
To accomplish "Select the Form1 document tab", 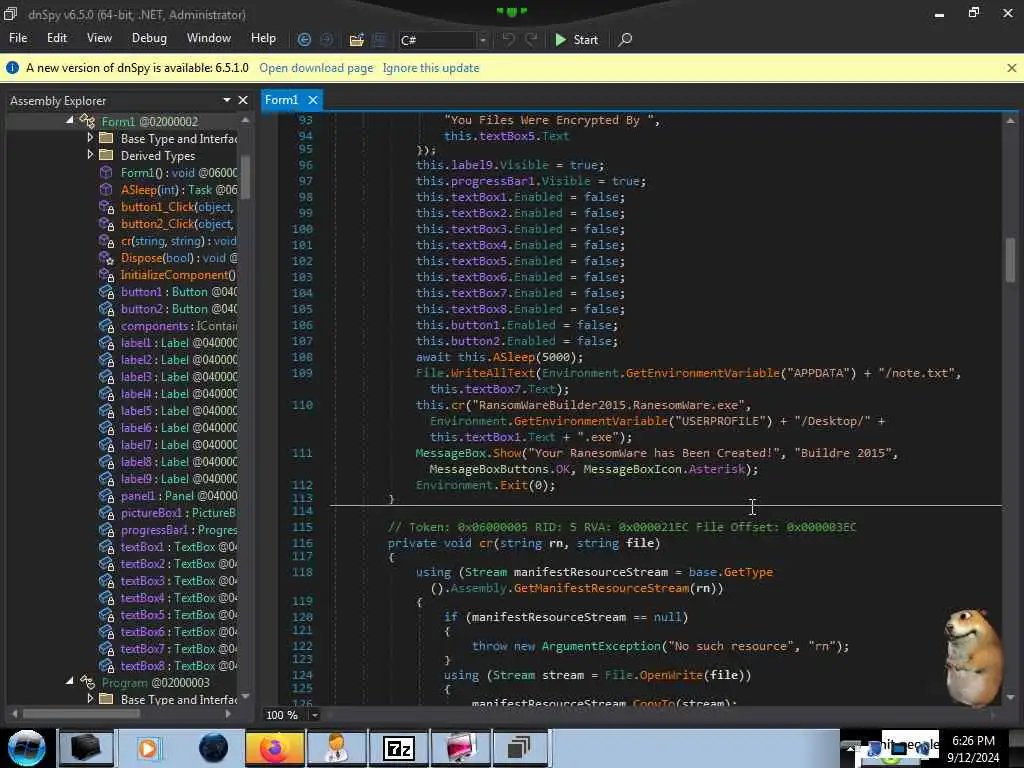I will pyautogui.click(x=281, y=100).
